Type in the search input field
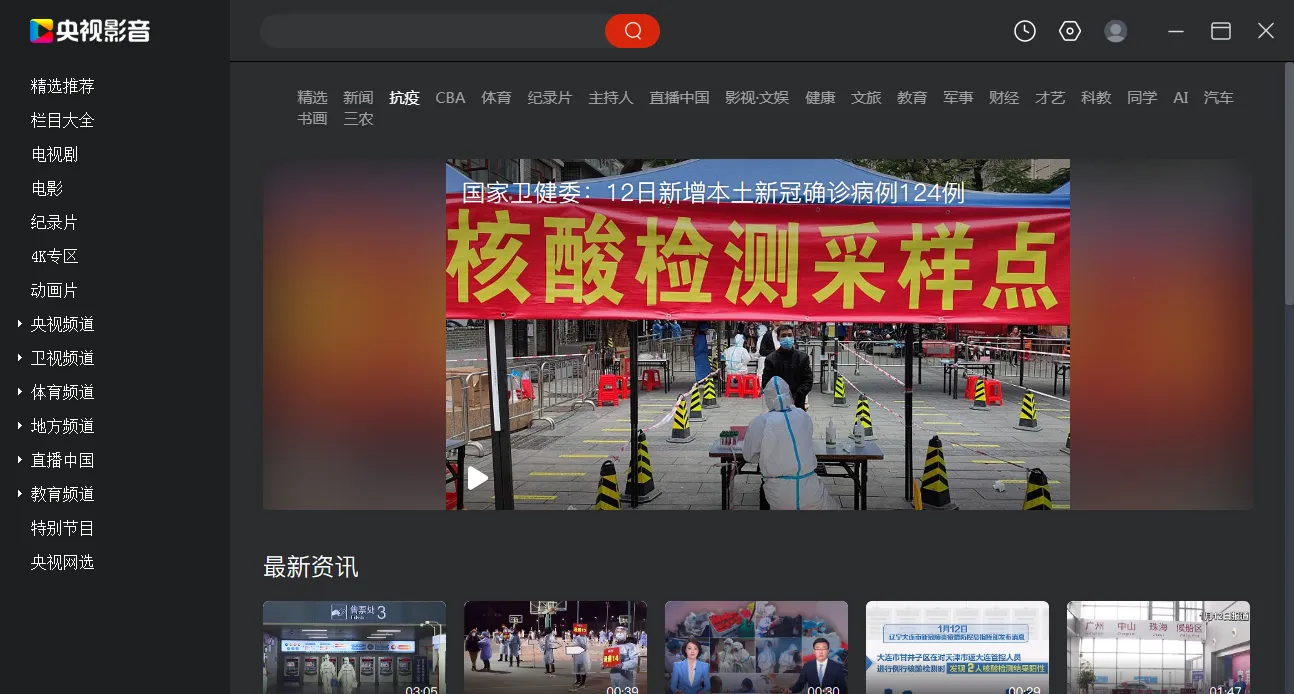1294x694 pixels. coord(432,31)
